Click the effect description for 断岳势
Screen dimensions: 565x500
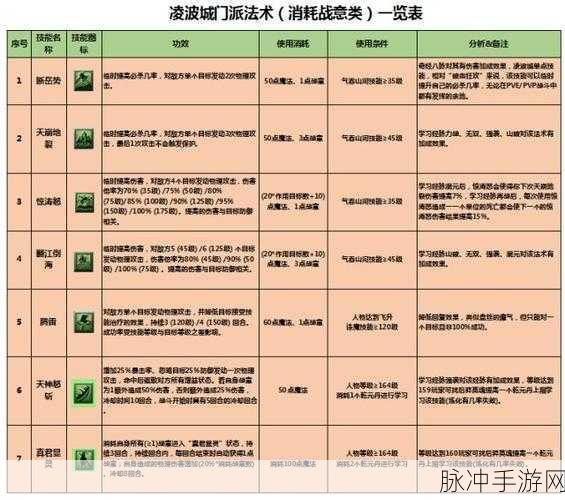[x=180, y=81]
